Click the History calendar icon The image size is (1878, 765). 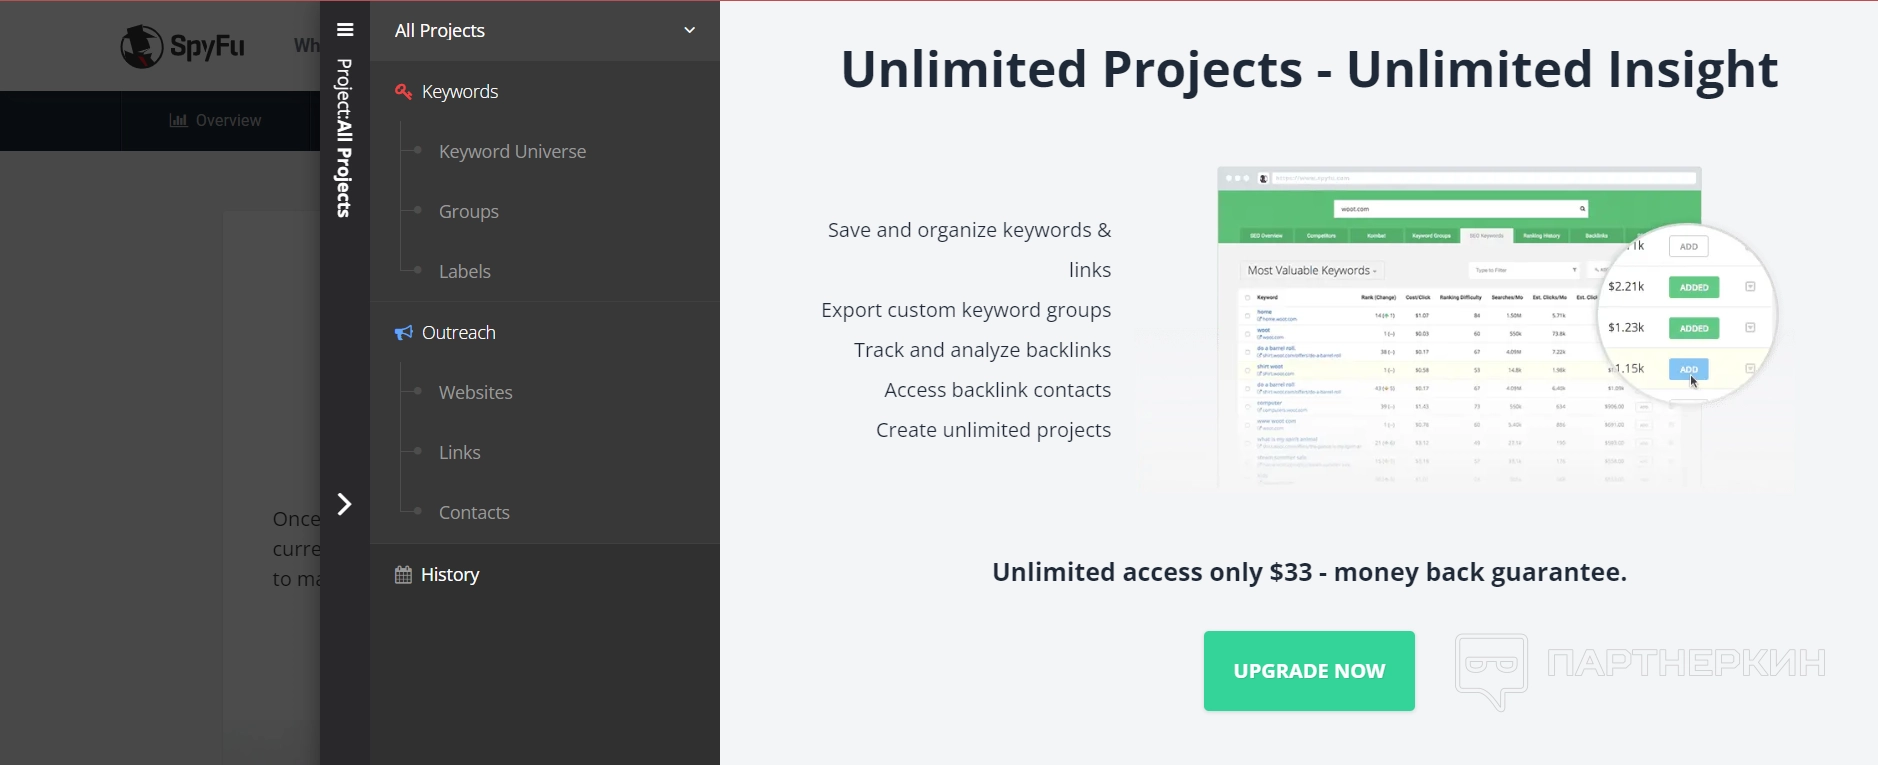[x=403, y=575]
